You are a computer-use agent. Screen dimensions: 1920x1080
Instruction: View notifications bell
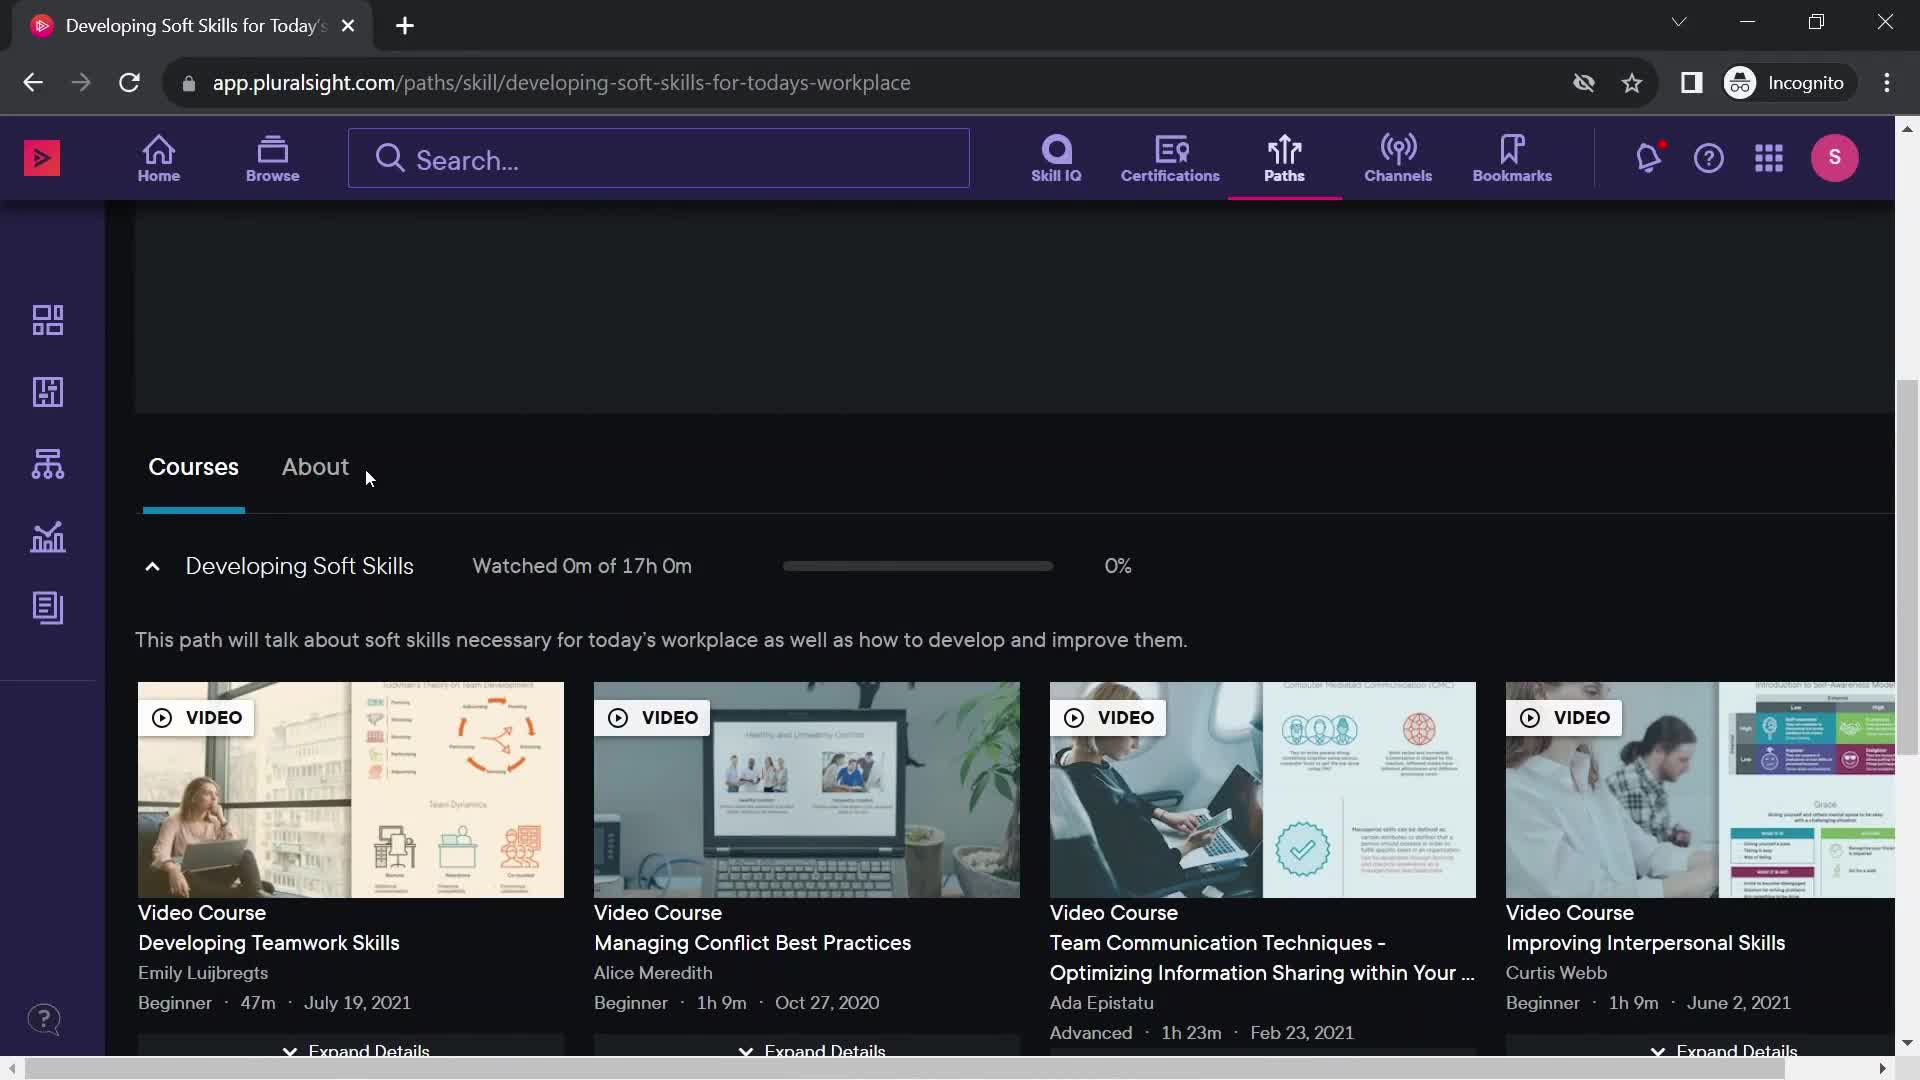pos(1649,158)
